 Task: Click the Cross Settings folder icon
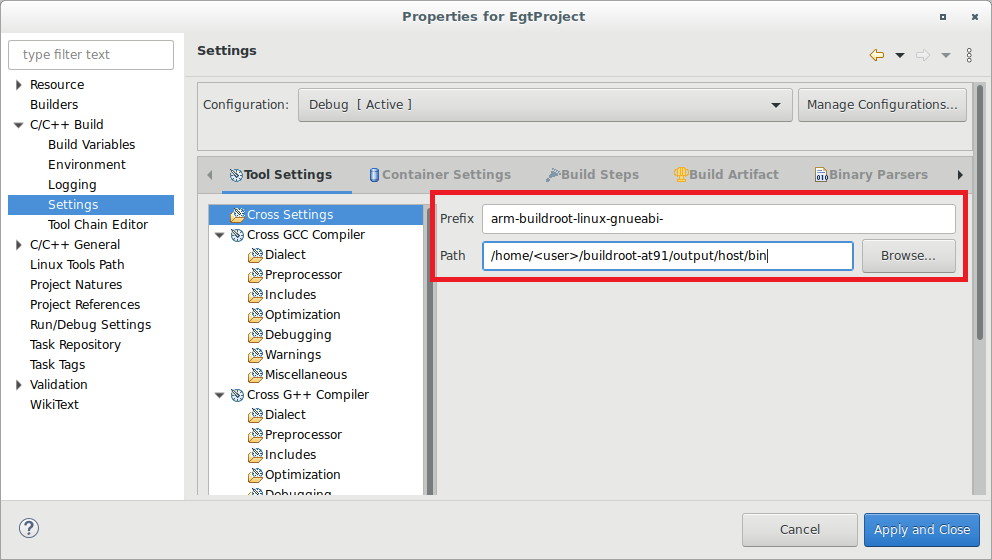click(x=237, y=215)
